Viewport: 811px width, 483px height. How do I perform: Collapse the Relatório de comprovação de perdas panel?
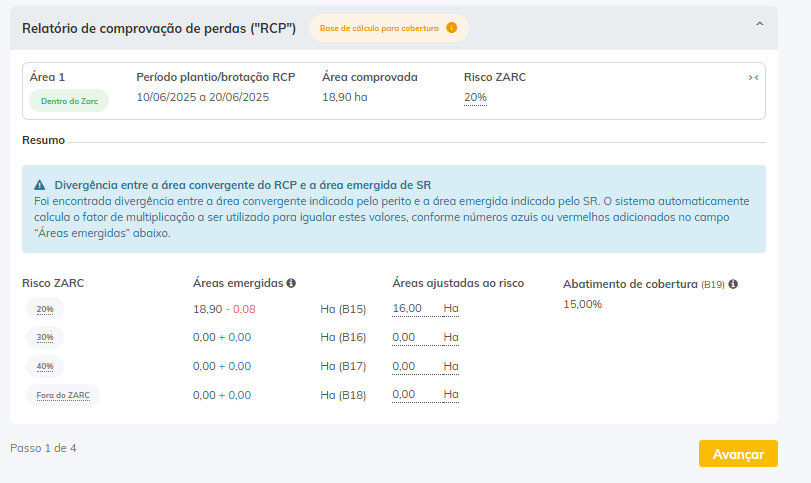(759, 24)
